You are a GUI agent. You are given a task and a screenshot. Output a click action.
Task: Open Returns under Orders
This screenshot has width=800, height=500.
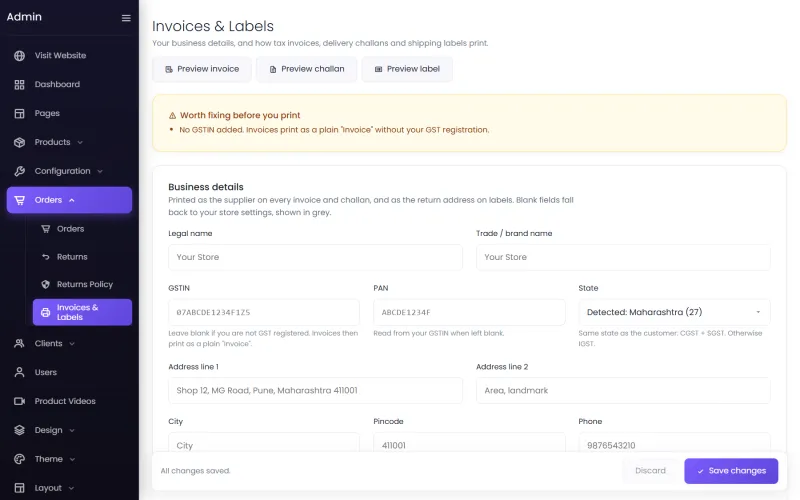point(82,257)
